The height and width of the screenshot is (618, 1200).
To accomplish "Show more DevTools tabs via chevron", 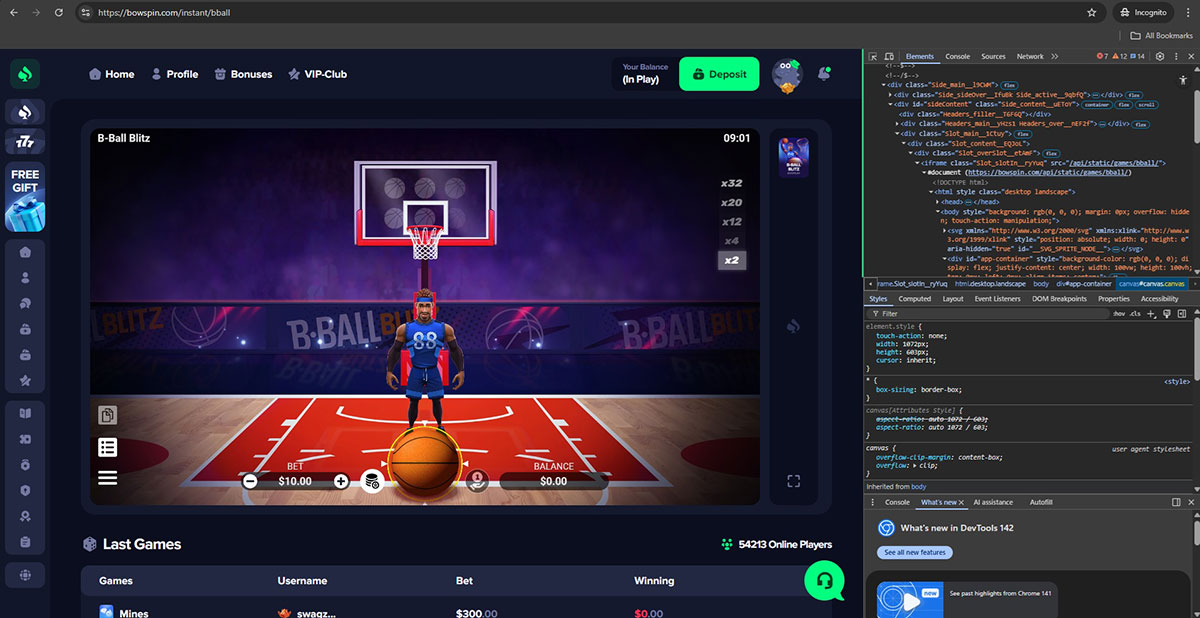I will point(1055,57).
